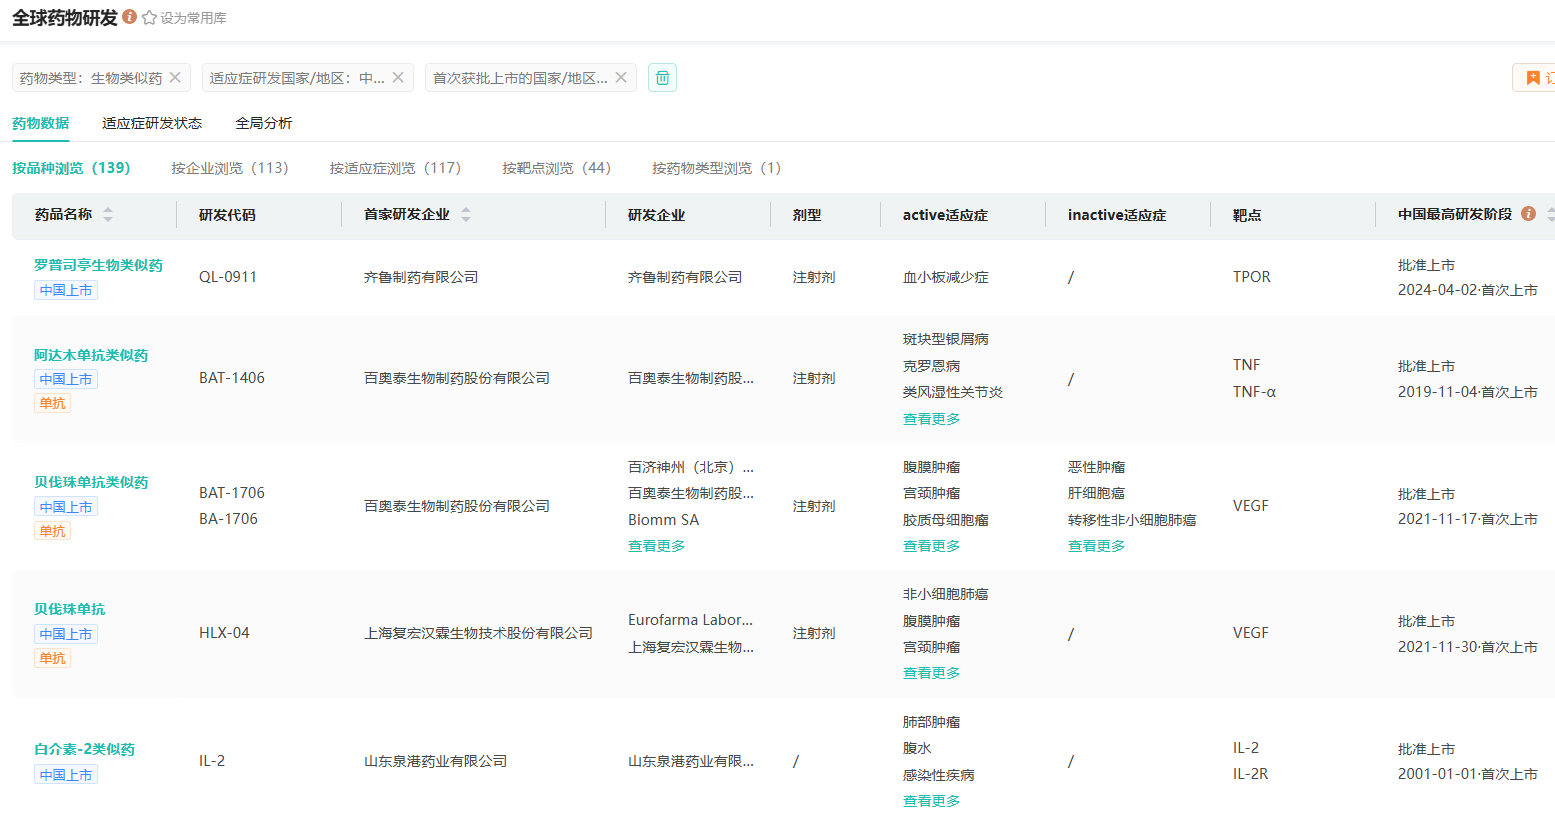Sort by 药品名称 column arrows
The image size is (1555, 815).
coord(108,214)
